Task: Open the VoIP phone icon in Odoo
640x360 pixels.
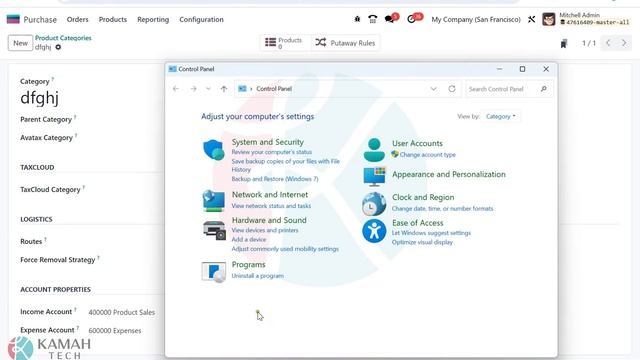Action: (x=373, y=19)
